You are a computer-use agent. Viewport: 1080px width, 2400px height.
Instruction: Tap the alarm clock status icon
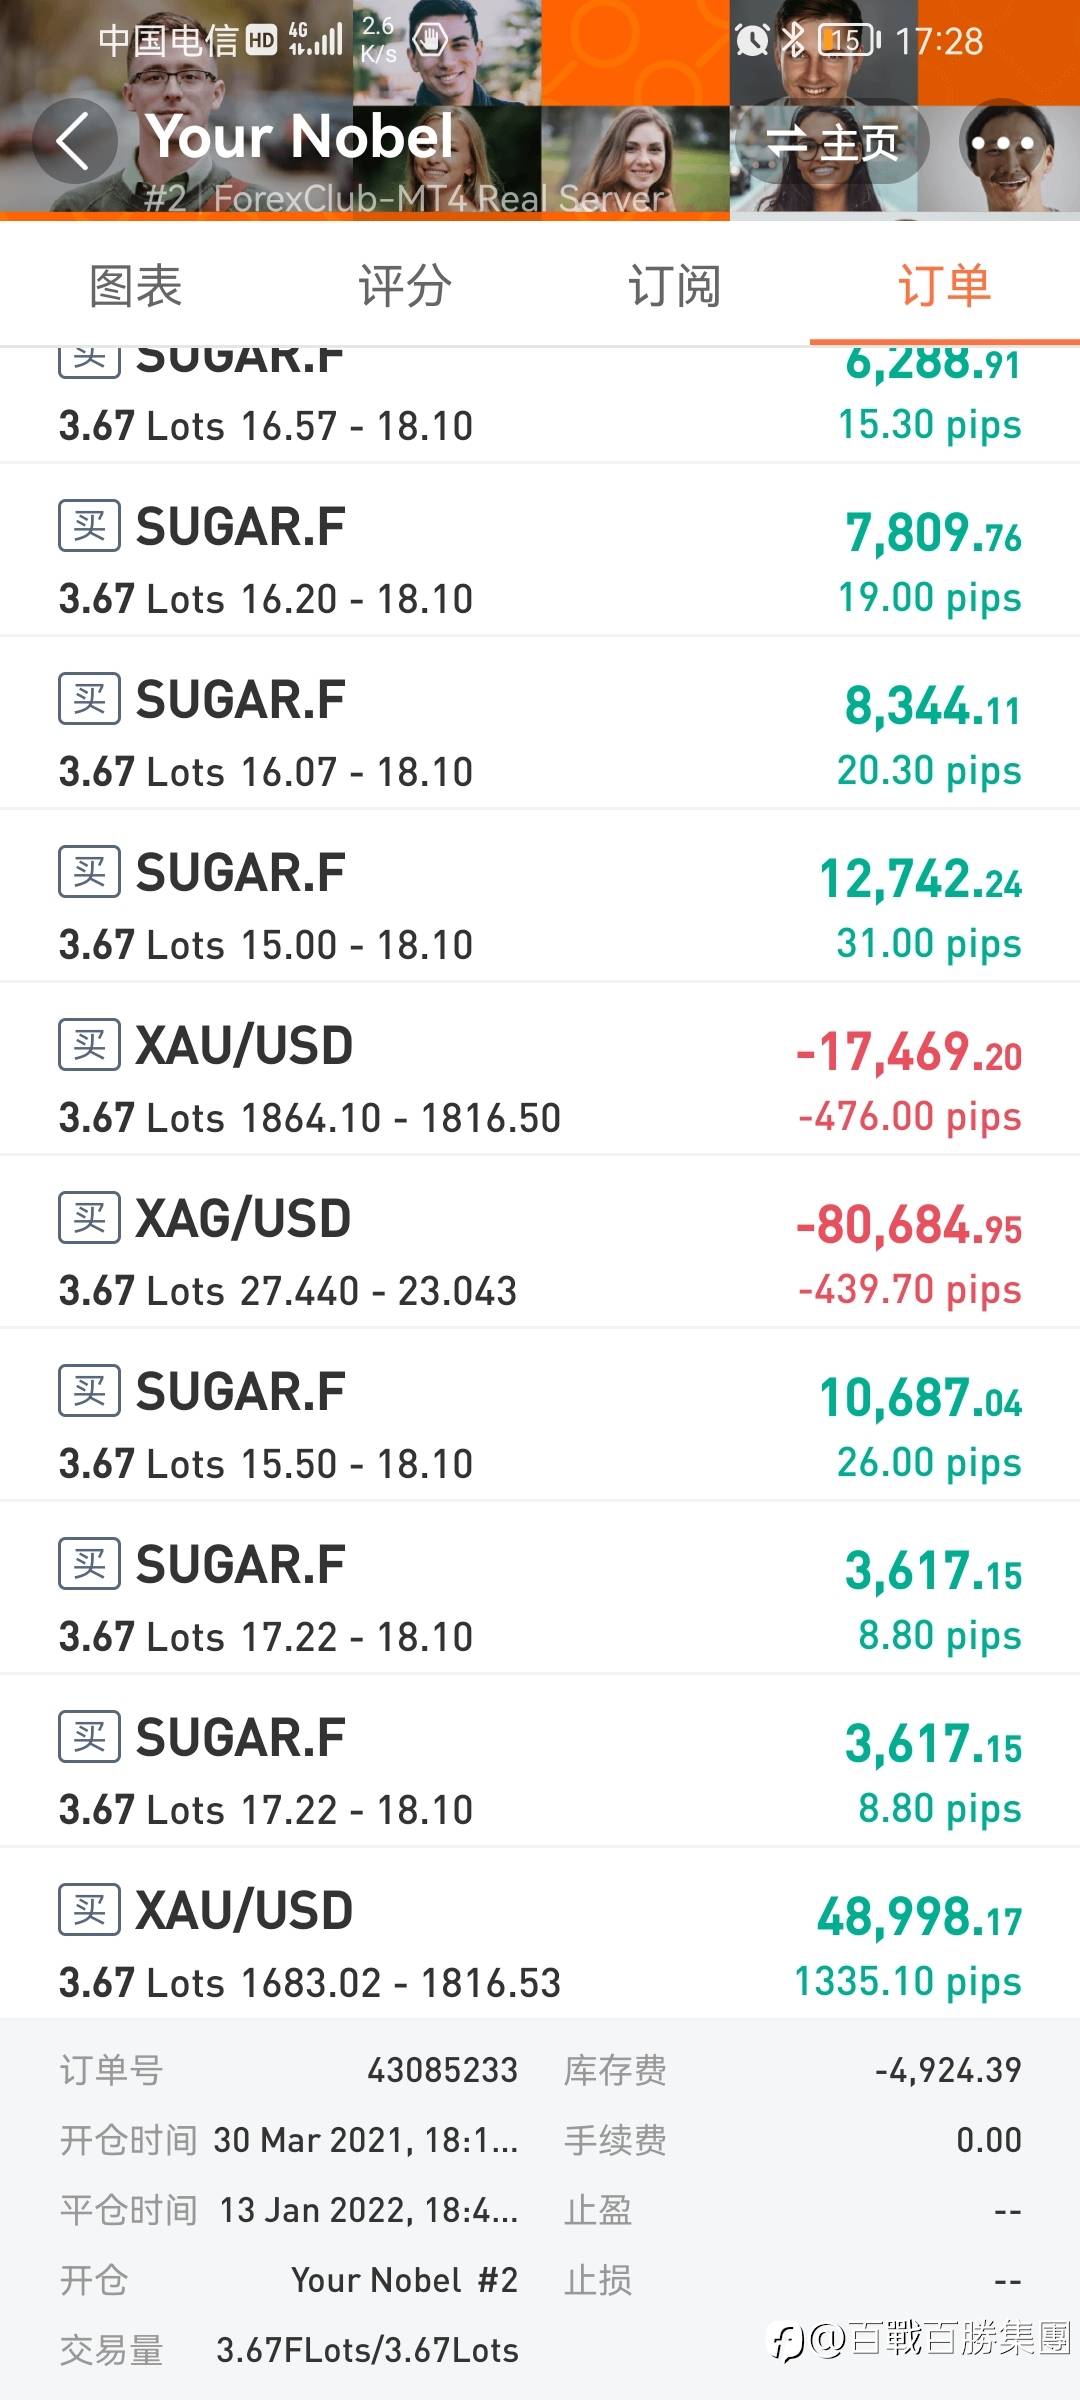(x=752, y=40)
